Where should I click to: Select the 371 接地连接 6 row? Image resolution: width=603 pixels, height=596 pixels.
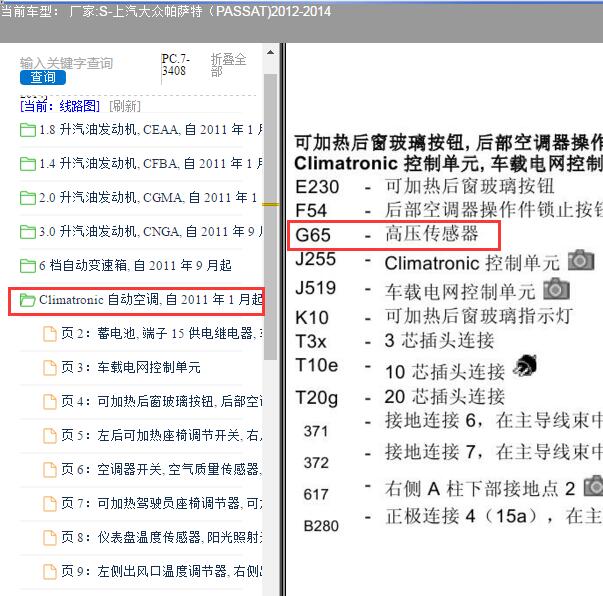(453, 425)
